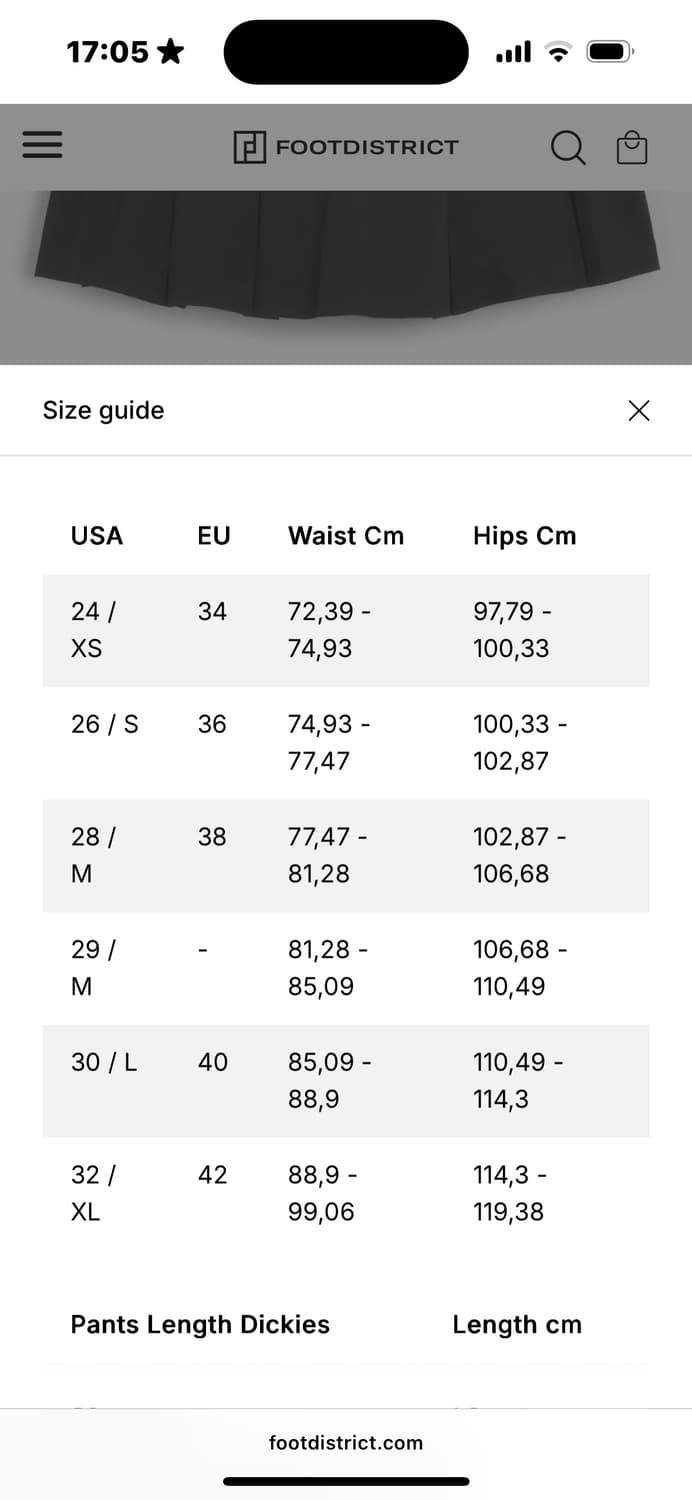Screen dimensions: 692x1500
Task: Select the 24 / XS size row
Action: [x=346, y=630]
